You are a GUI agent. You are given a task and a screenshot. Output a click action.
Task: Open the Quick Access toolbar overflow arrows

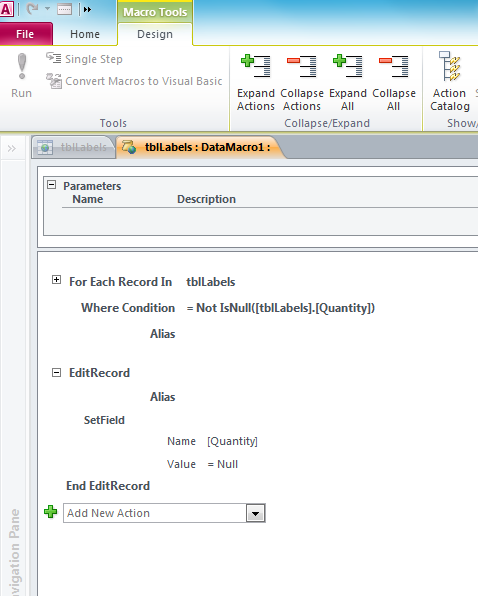coord(87,9)
